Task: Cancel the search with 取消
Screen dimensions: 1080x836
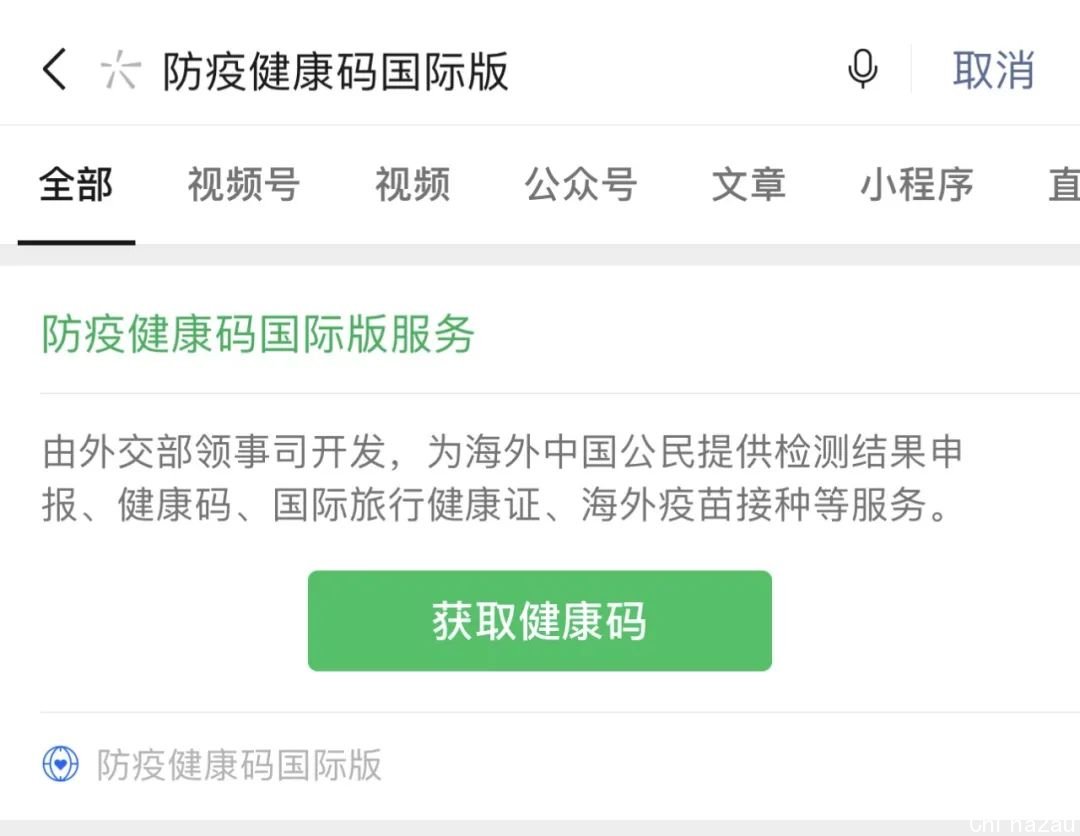Action: coord(993,70)
